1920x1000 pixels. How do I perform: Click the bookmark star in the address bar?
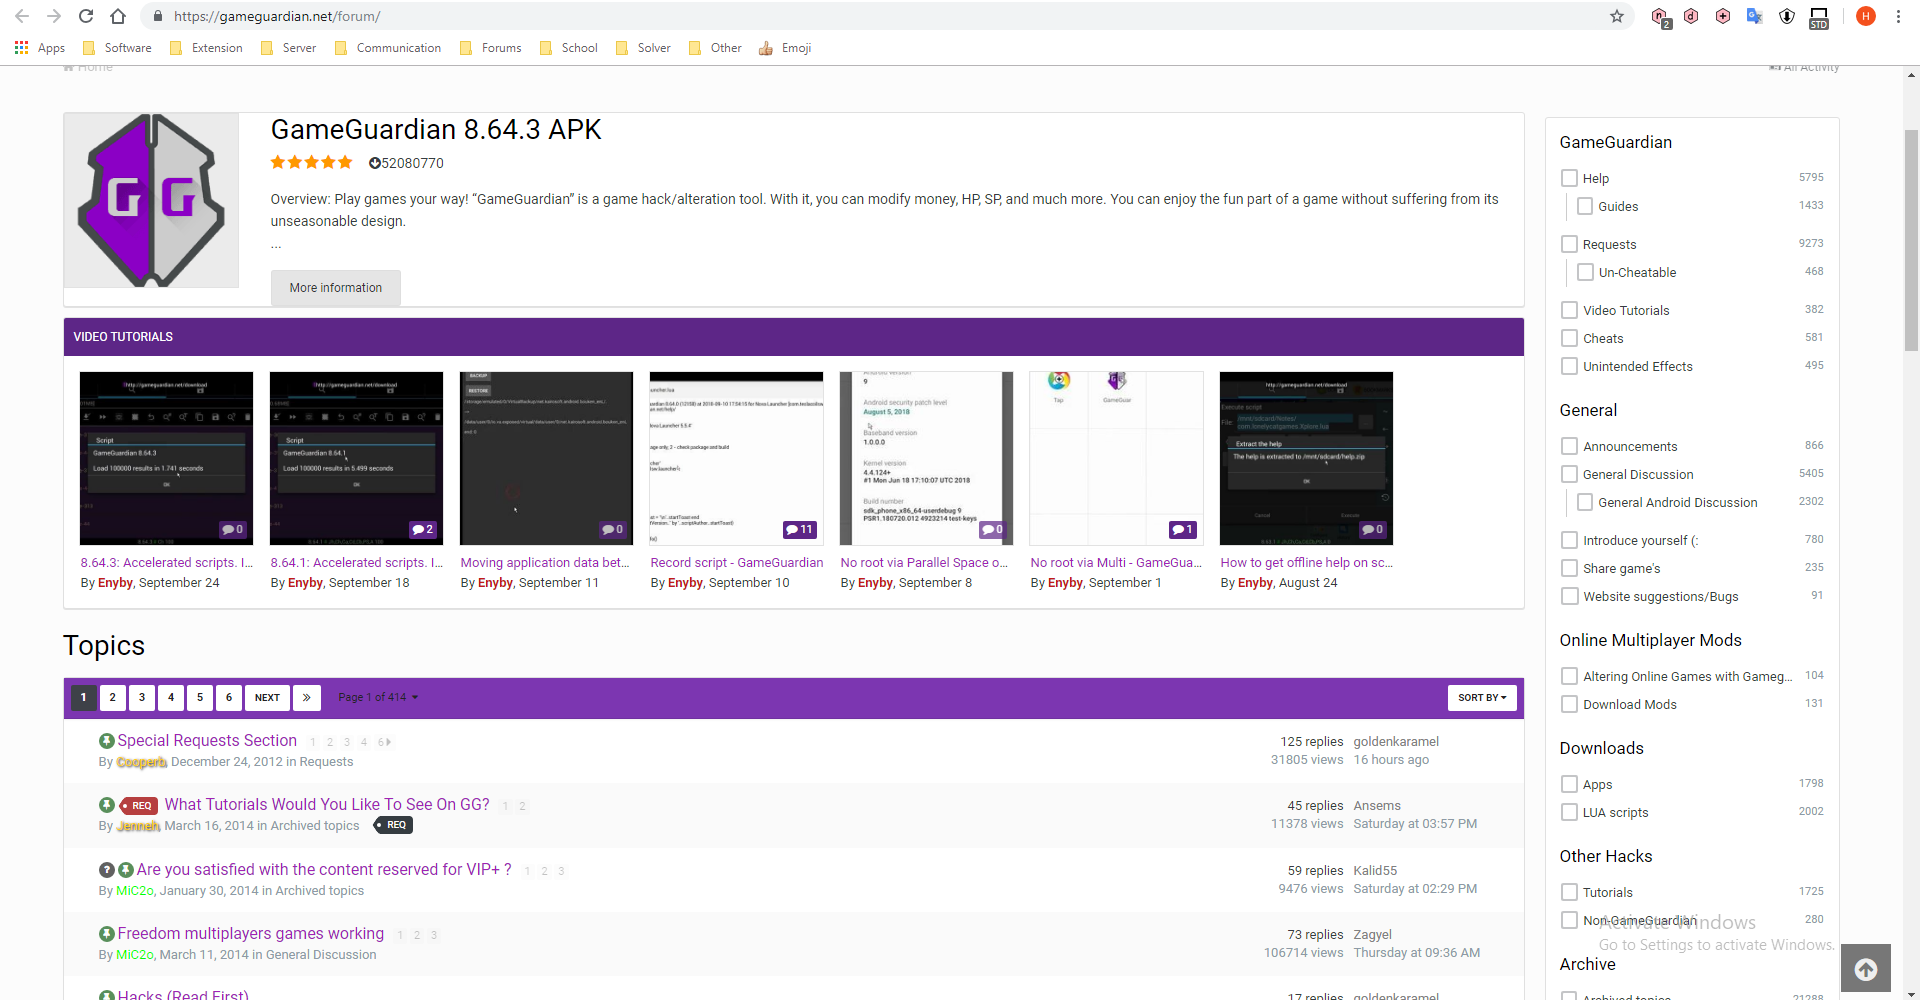pos(1617,16)
